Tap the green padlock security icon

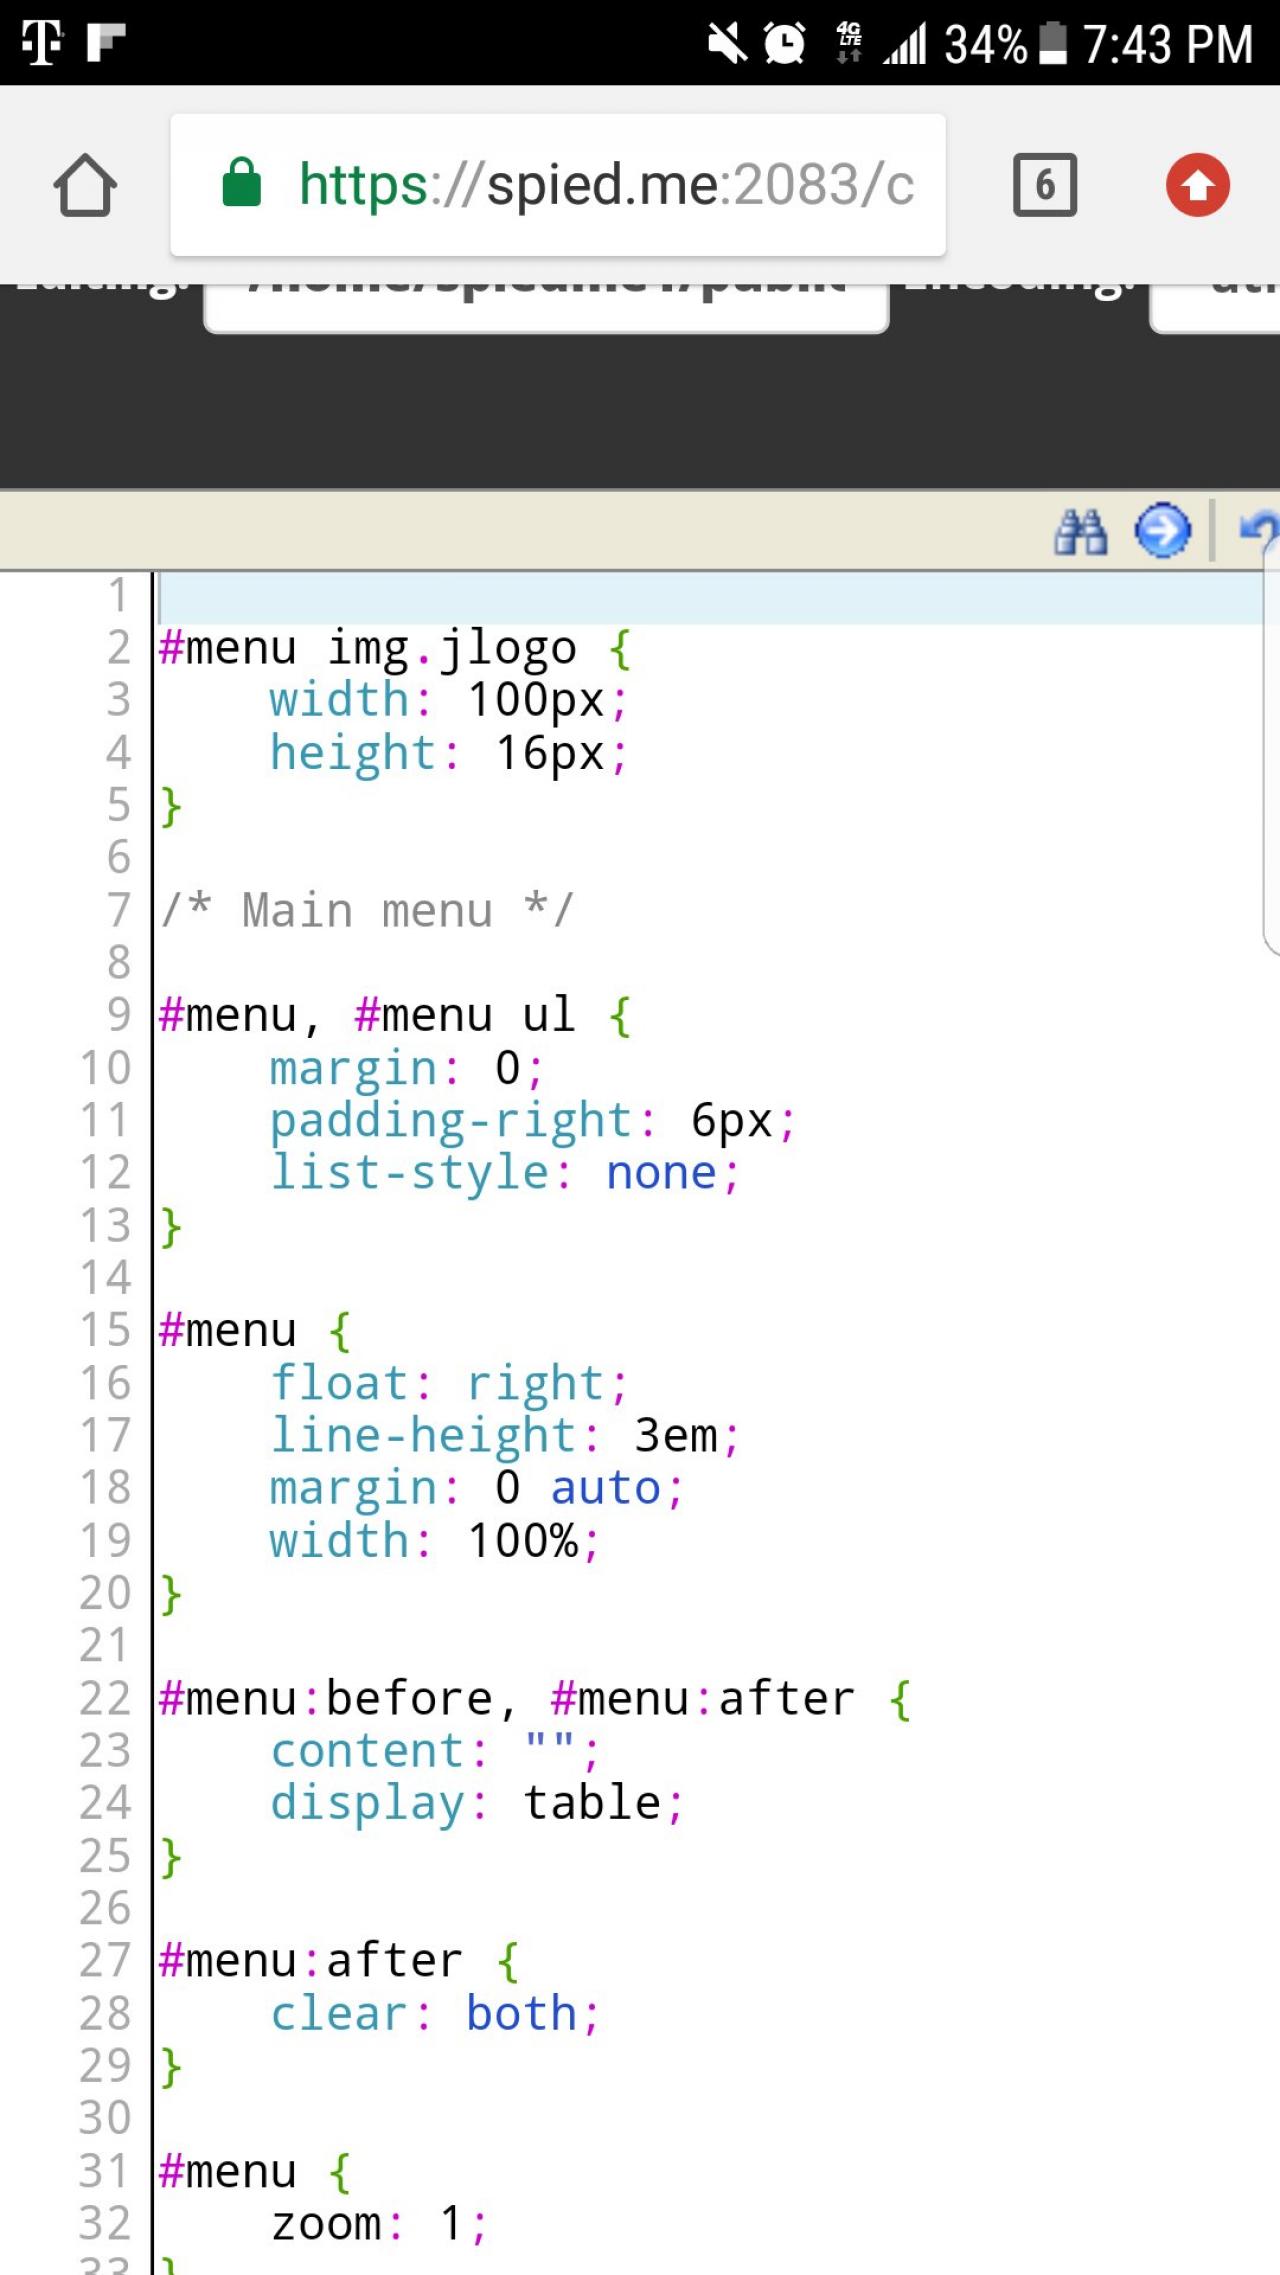[241, 184]
